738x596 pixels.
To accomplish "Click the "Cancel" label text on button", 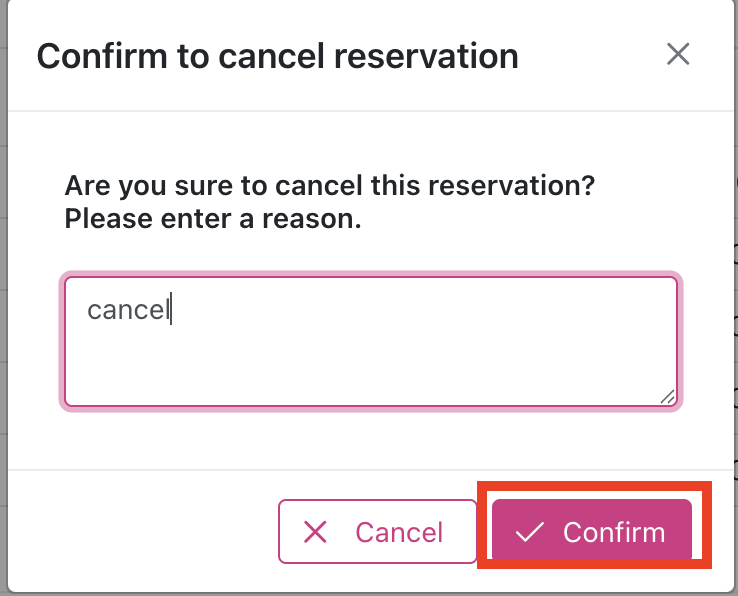I will click(399, 532).
